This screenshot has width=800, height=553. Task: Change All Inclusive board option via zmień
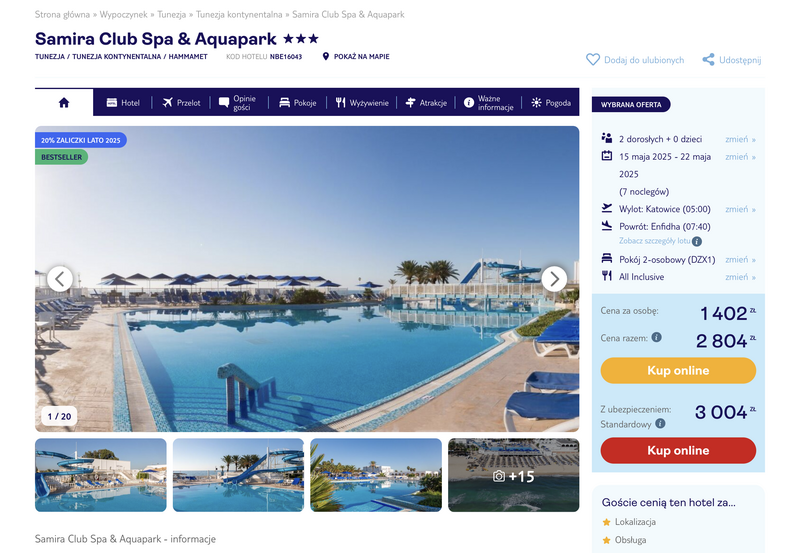[x=740, y=277]
